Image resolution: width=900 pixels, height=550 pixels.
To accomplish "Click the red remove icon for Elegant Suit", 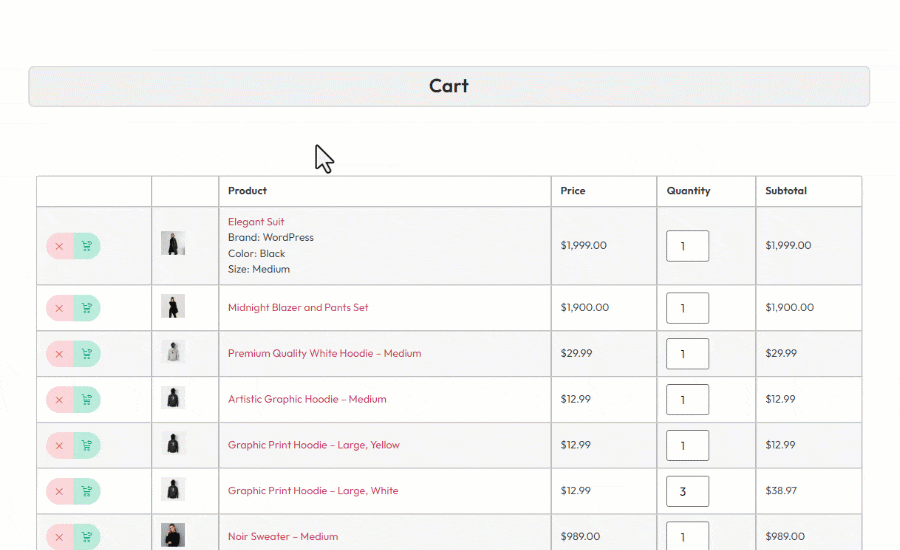I will pyautogui.click(x=59, y=246).
